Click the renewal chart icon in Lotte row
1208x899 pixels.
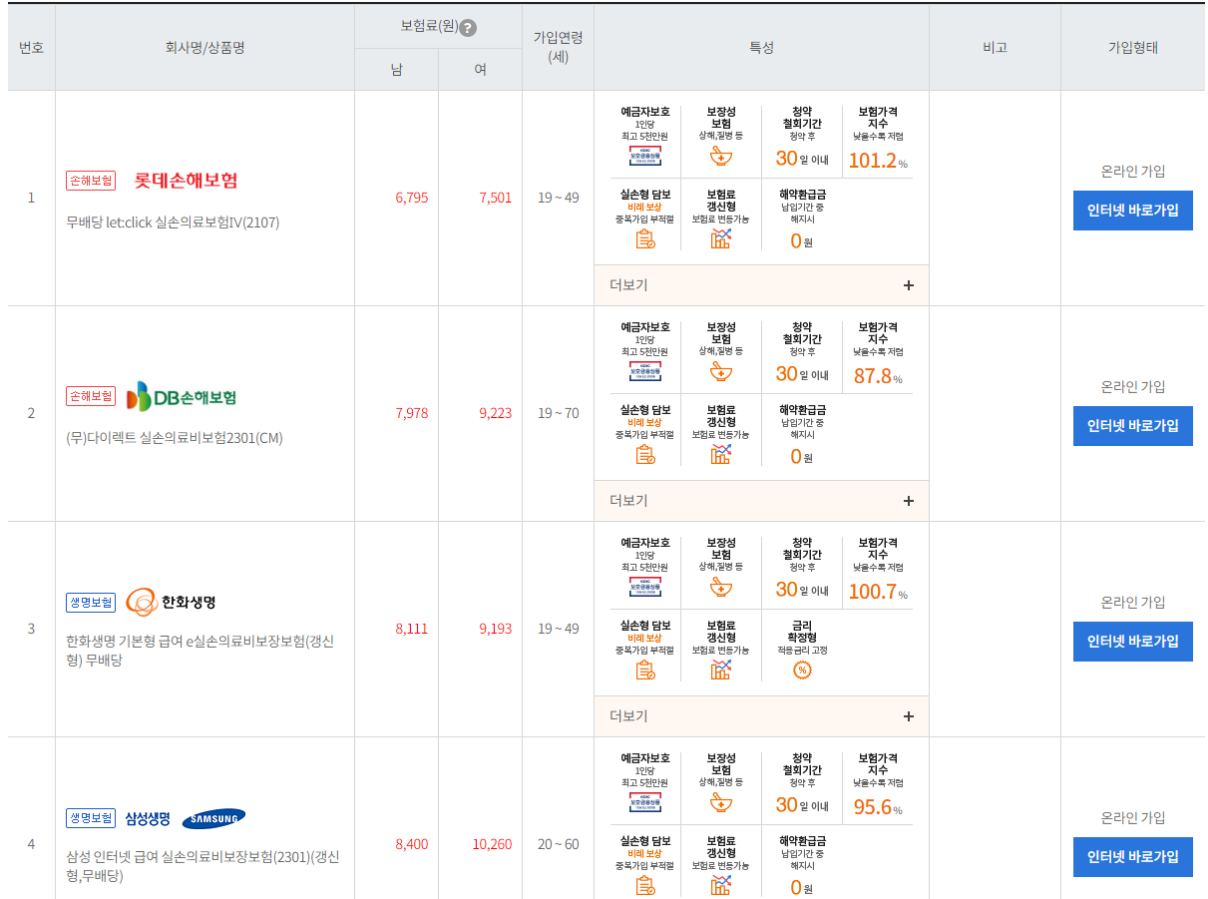[721, 238]
